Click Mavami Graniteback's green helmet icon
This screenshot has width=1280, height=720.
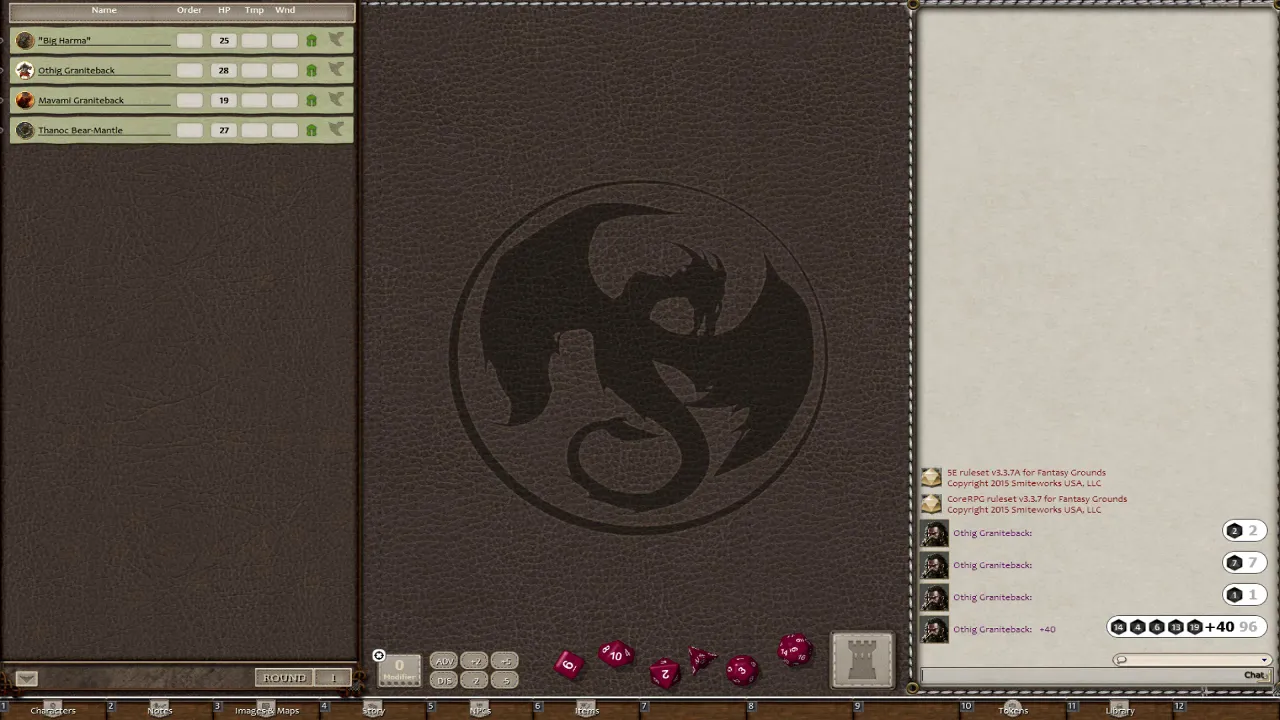tap(311, 100)
